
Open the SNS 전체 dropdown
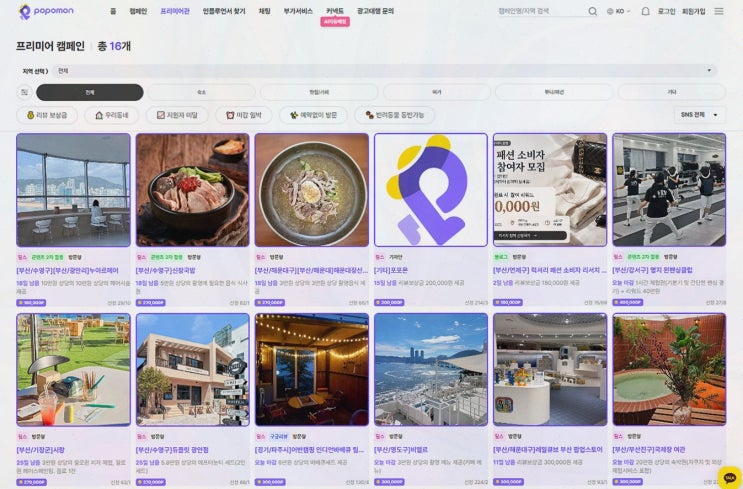pyautogui.click(x=699, y=115)
